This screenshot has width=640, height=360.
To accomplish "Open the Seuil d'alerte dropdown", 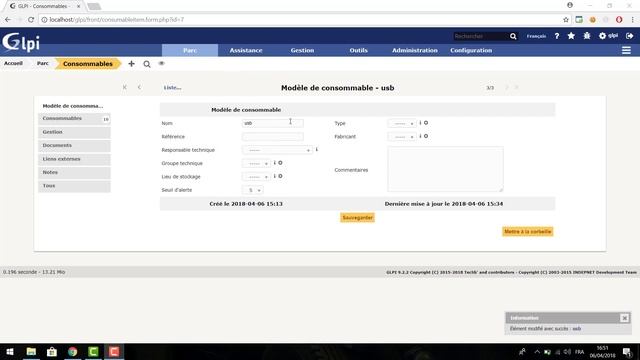I will coord(253,190).
